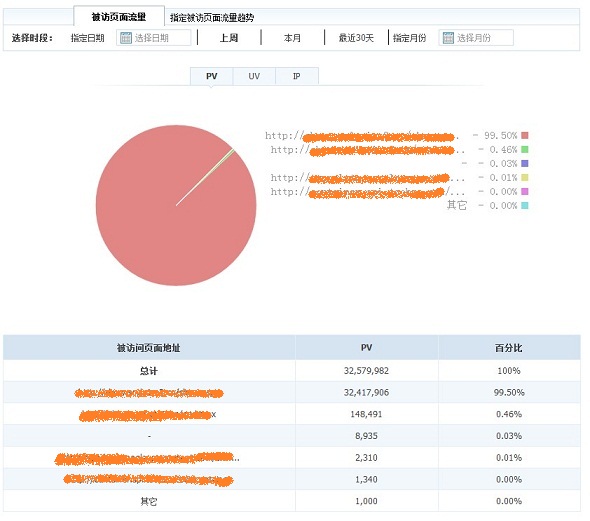Click the calendar icon in 选择月份 field
Screen dimensions: 590x521
pos(448,38)
